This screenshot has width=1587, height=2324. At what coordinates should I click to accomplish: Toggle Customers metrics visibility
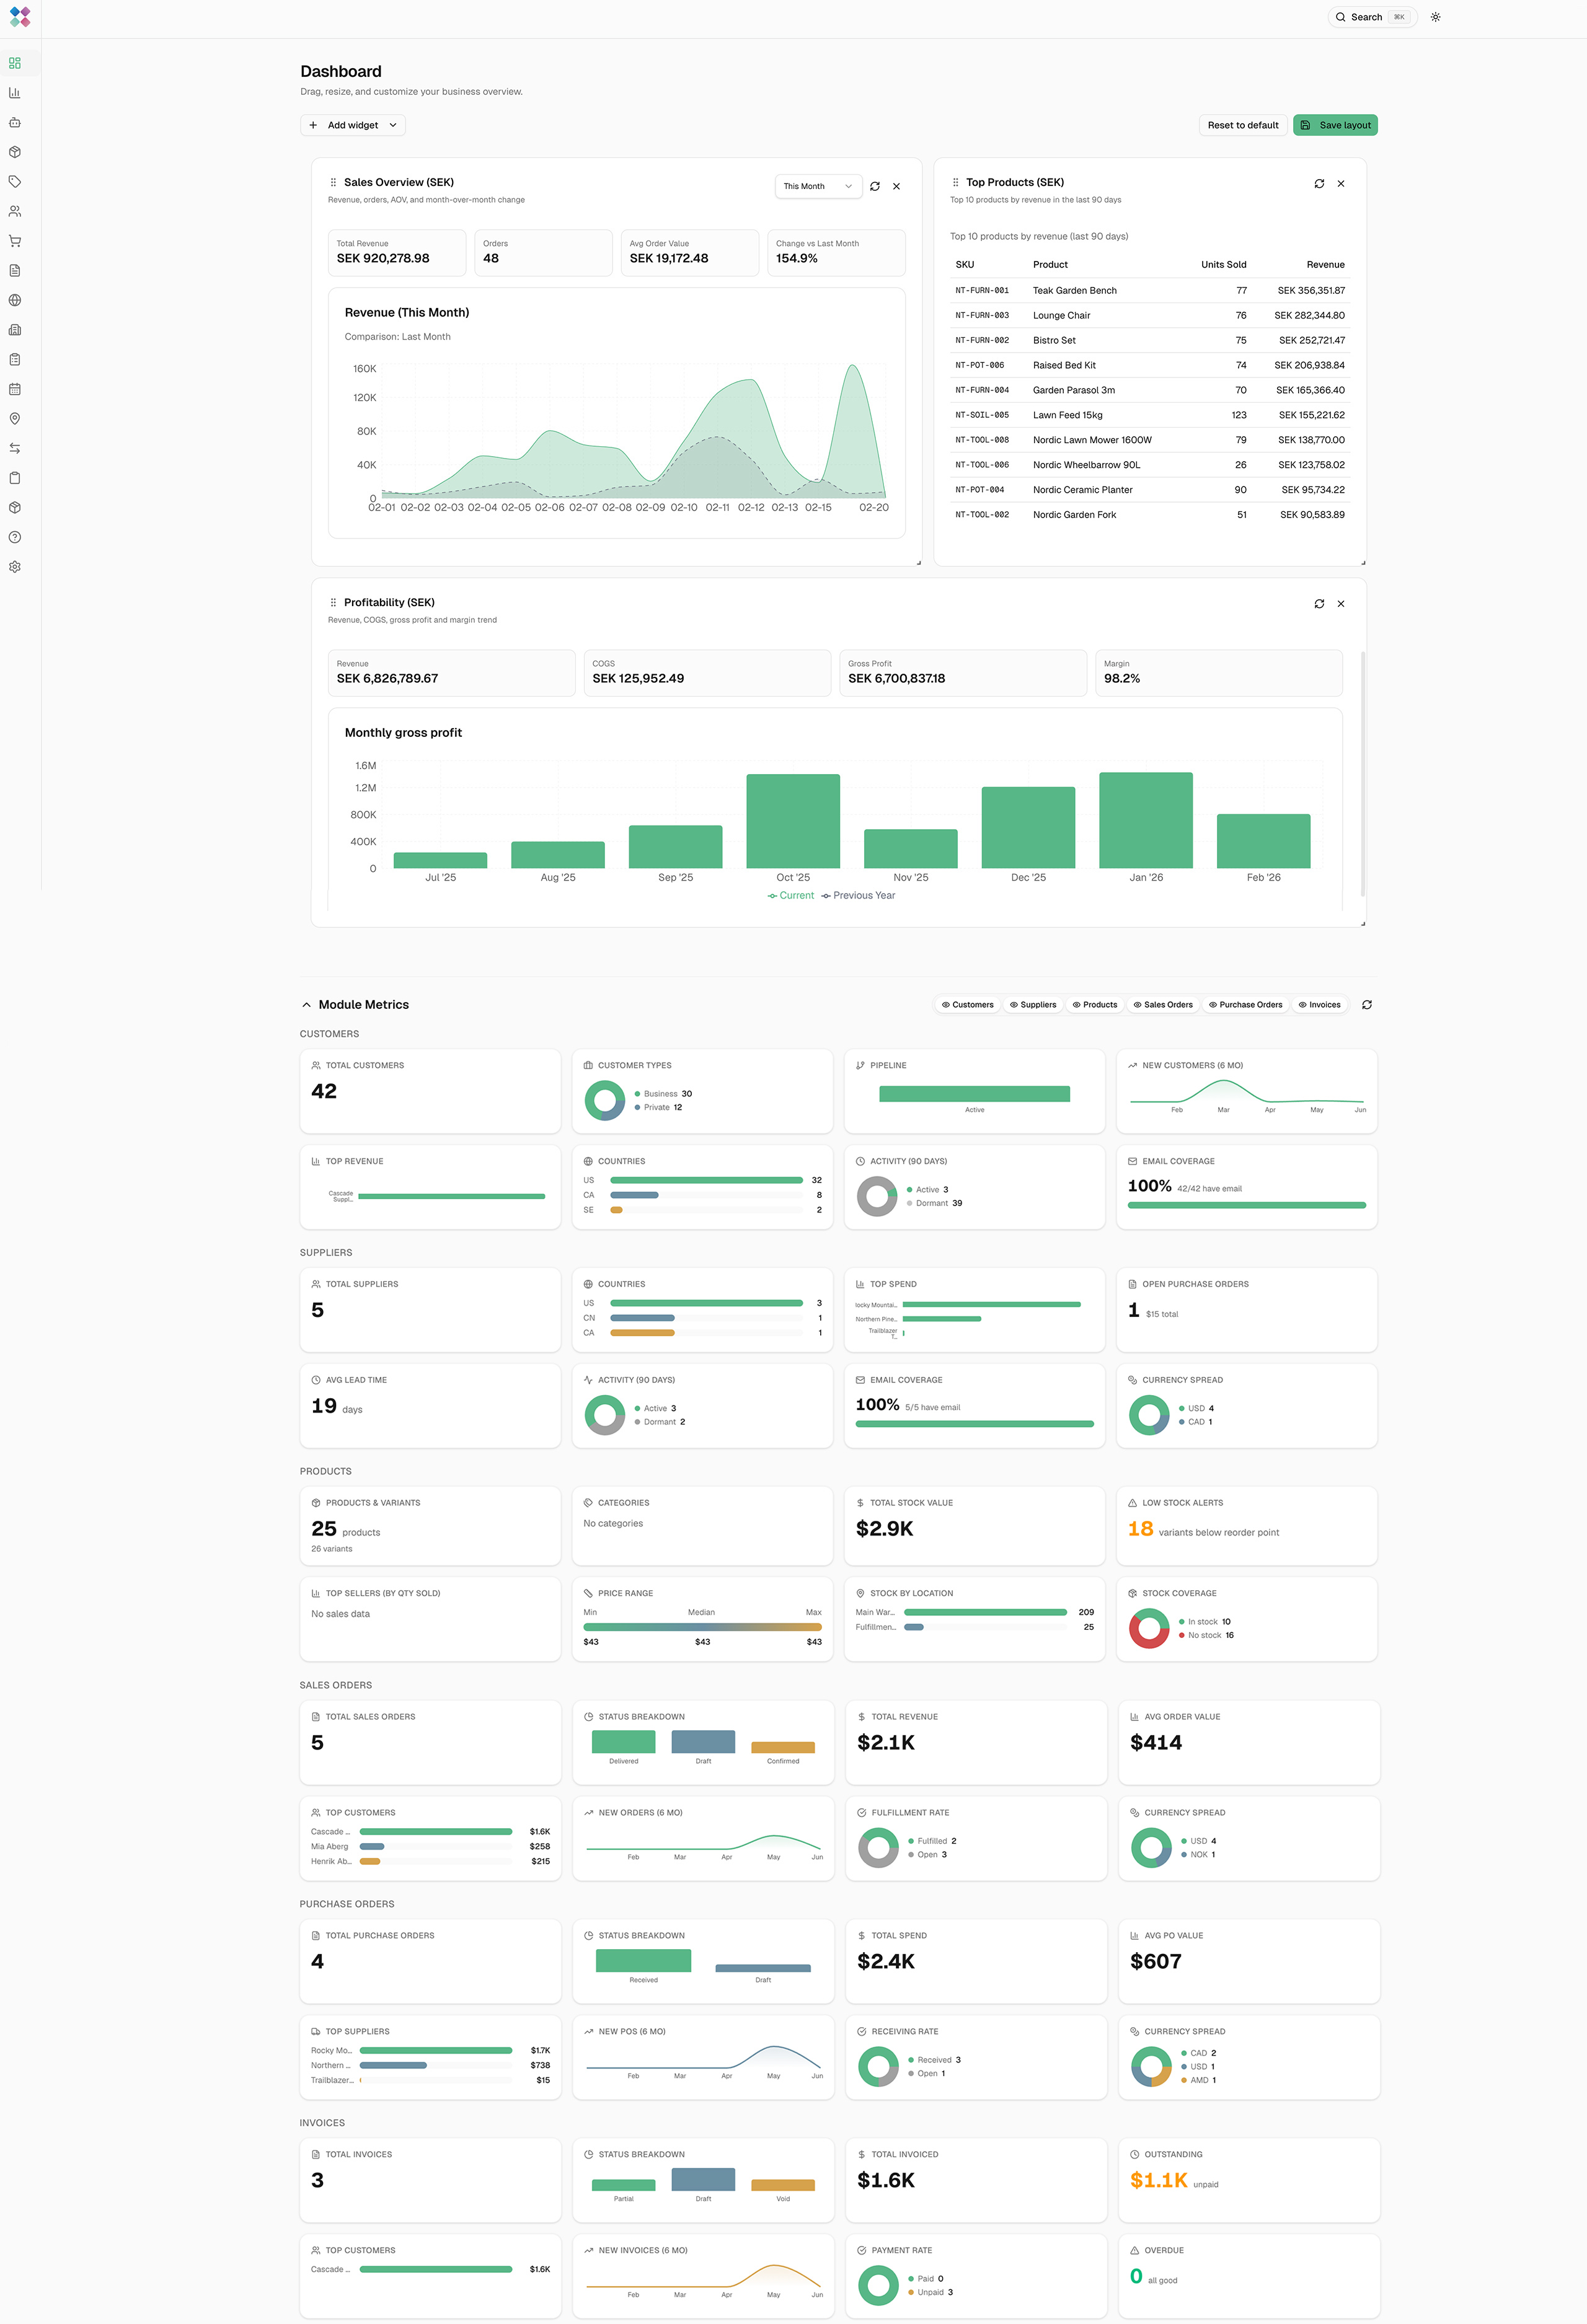coord(967,1005)
